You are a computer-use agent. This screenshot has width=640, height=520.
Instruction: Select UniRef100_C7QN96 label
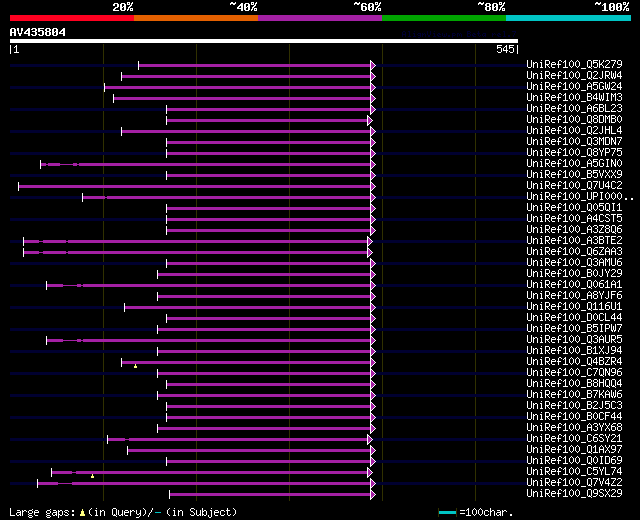[574, 373]
